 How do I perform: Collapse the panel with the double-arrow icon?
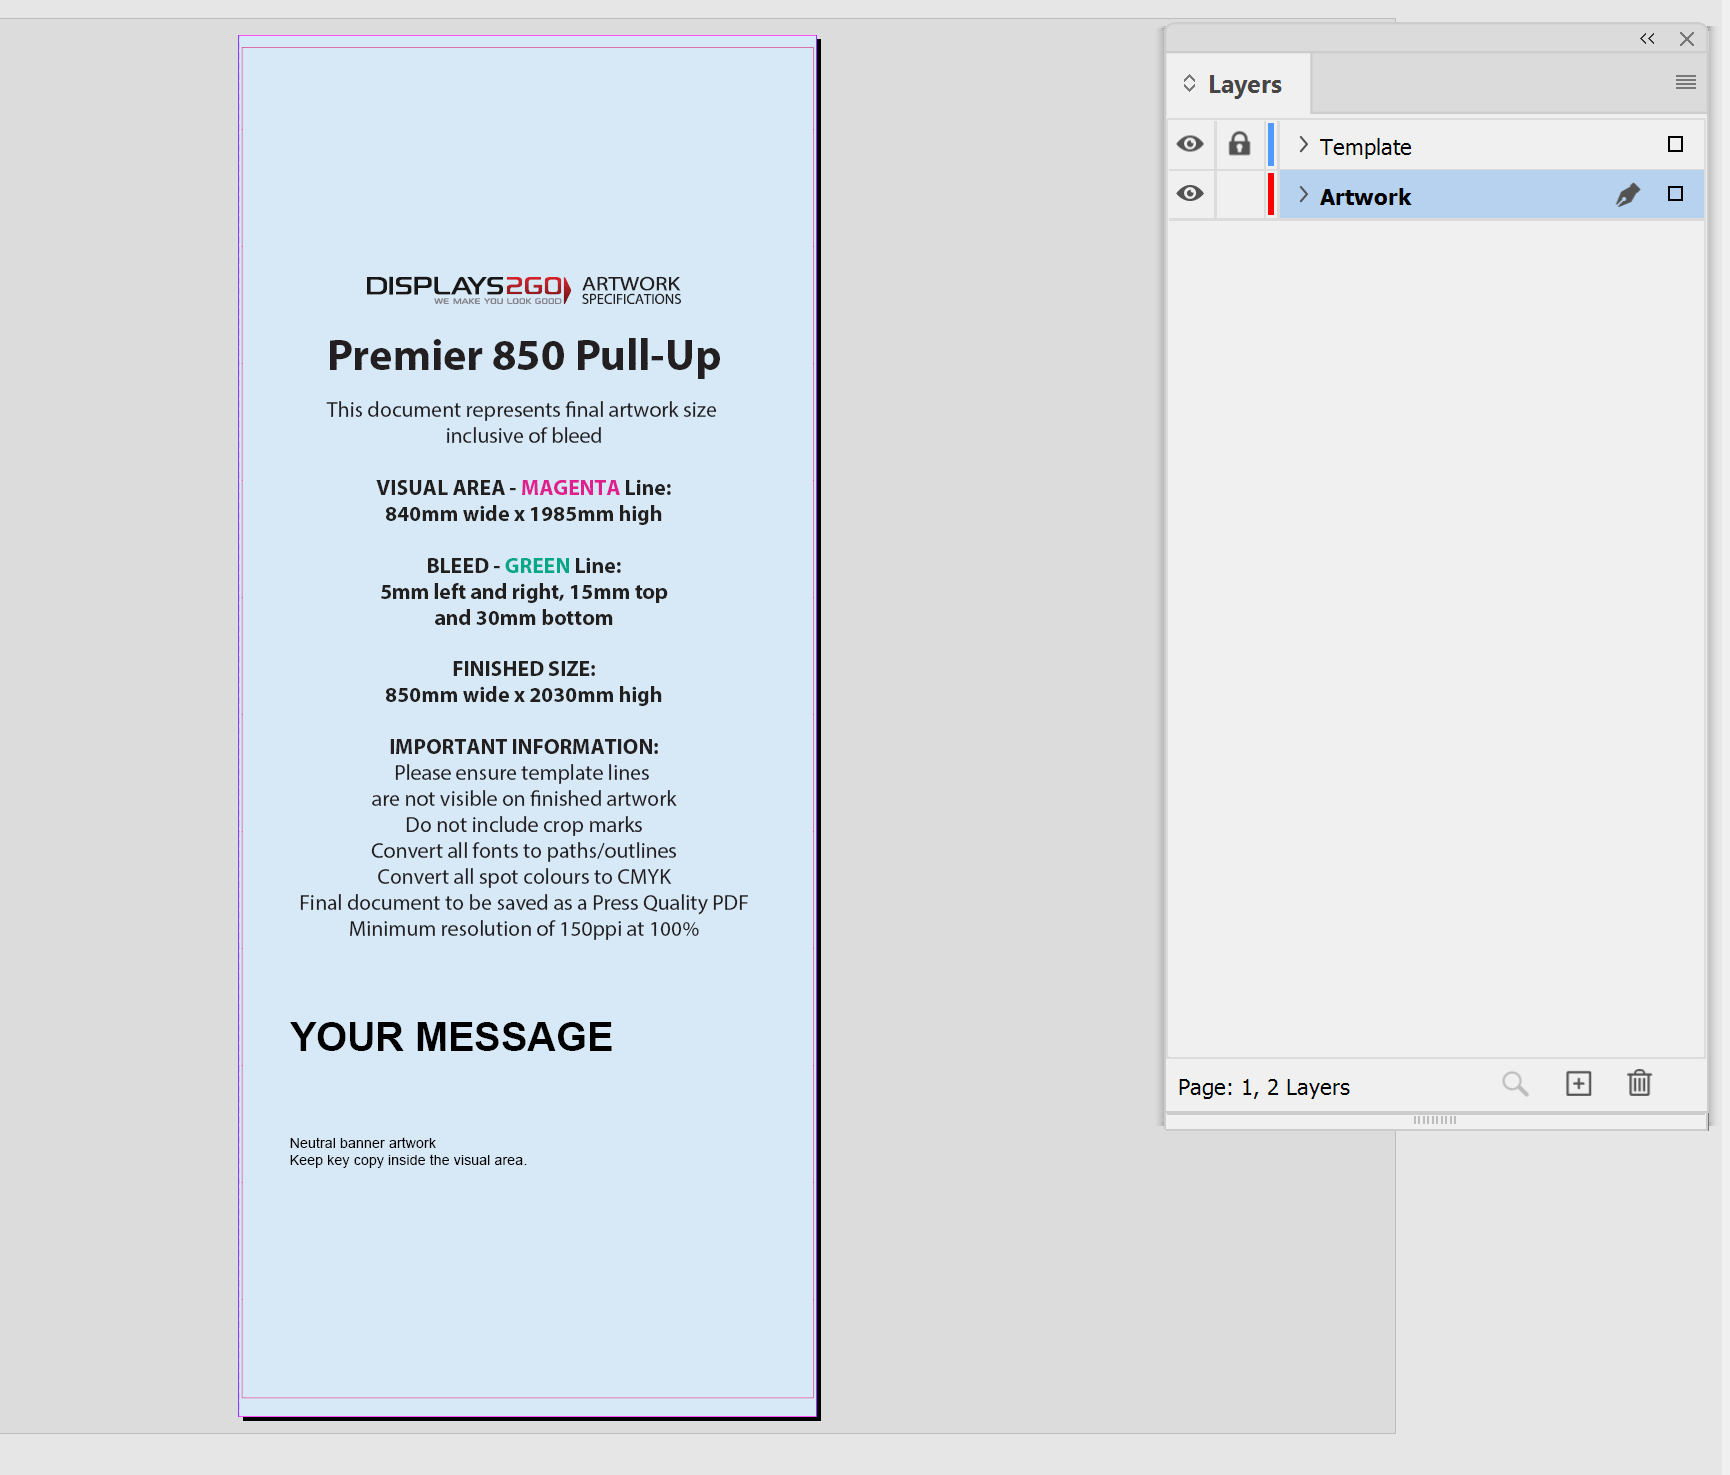pyautogui.click(x=1647, y=39)
